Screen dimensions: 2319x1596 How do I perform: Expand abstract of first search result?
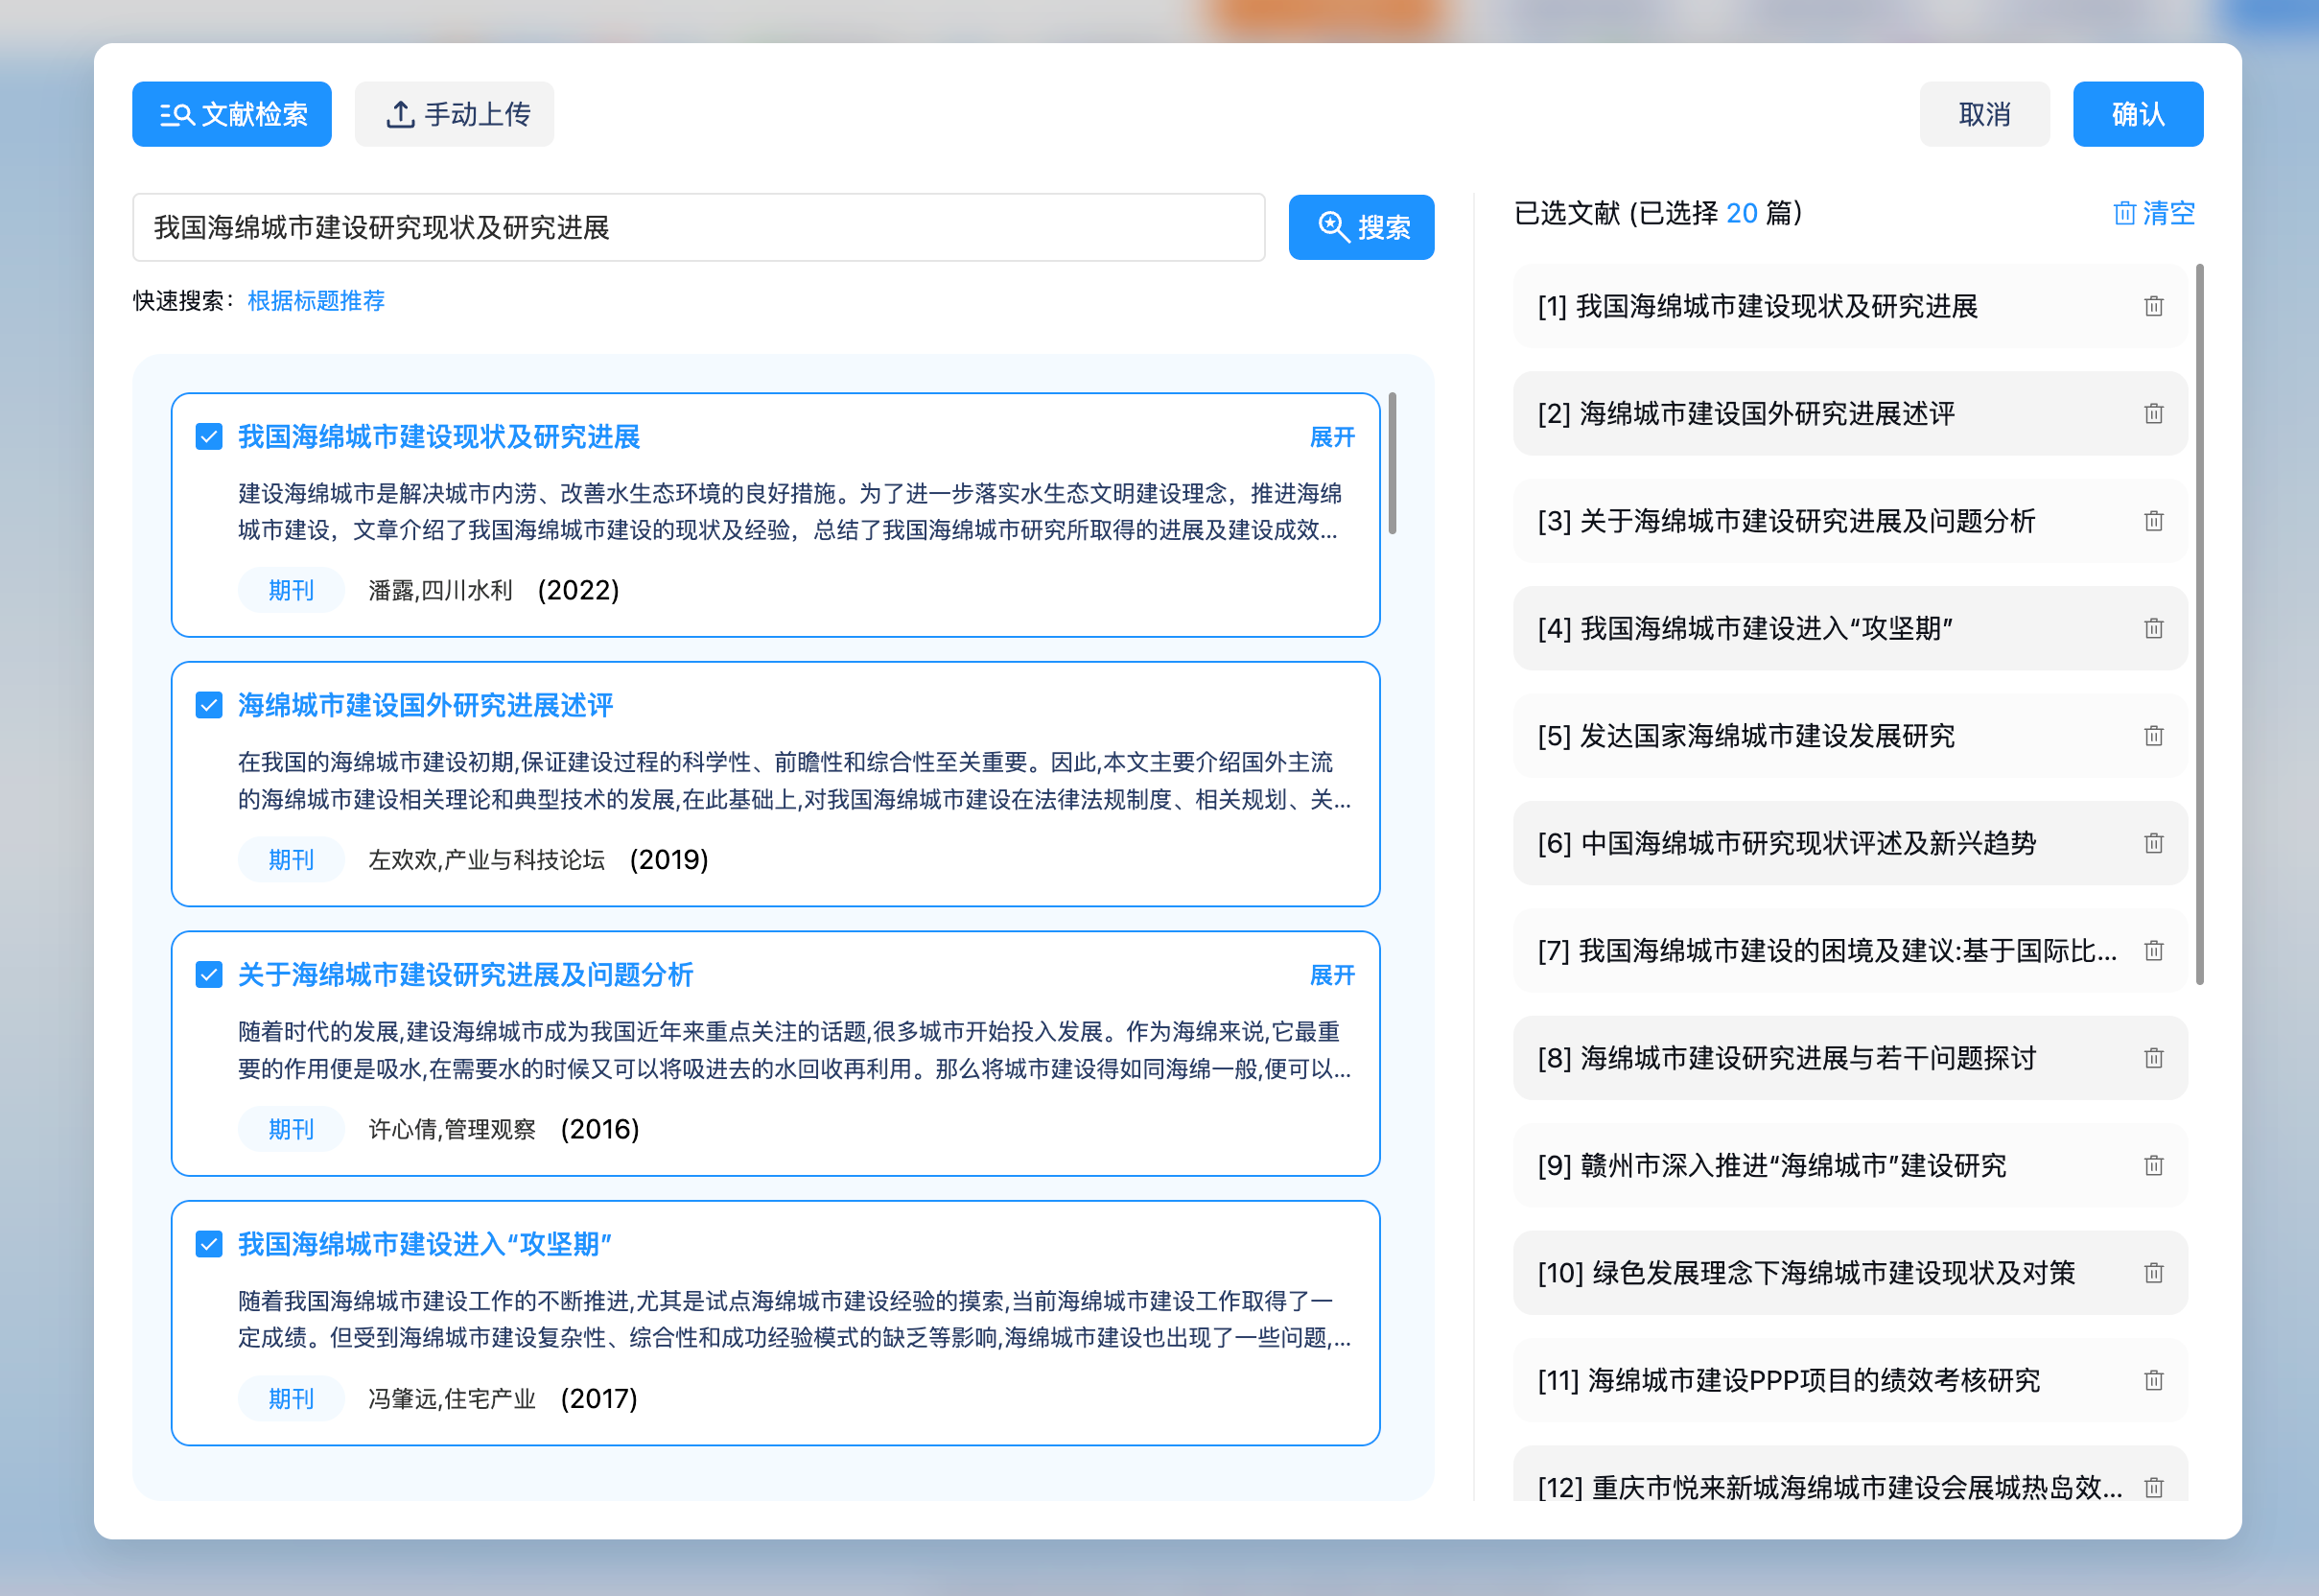[x=1331, y=437]
